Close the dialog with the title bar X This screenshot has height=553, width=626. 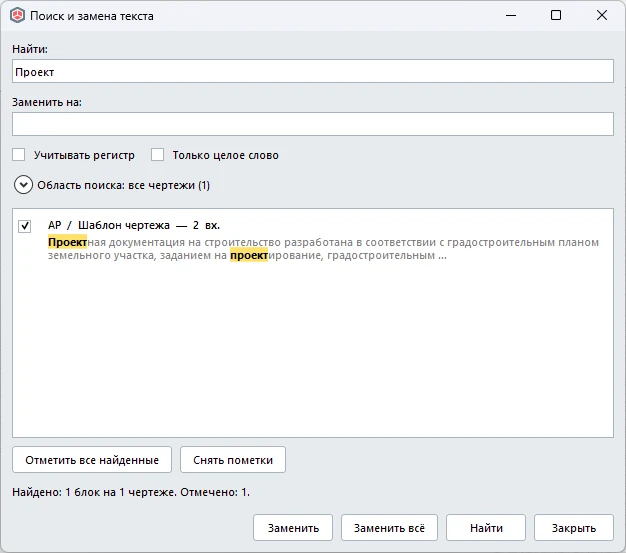click(602, 16)
